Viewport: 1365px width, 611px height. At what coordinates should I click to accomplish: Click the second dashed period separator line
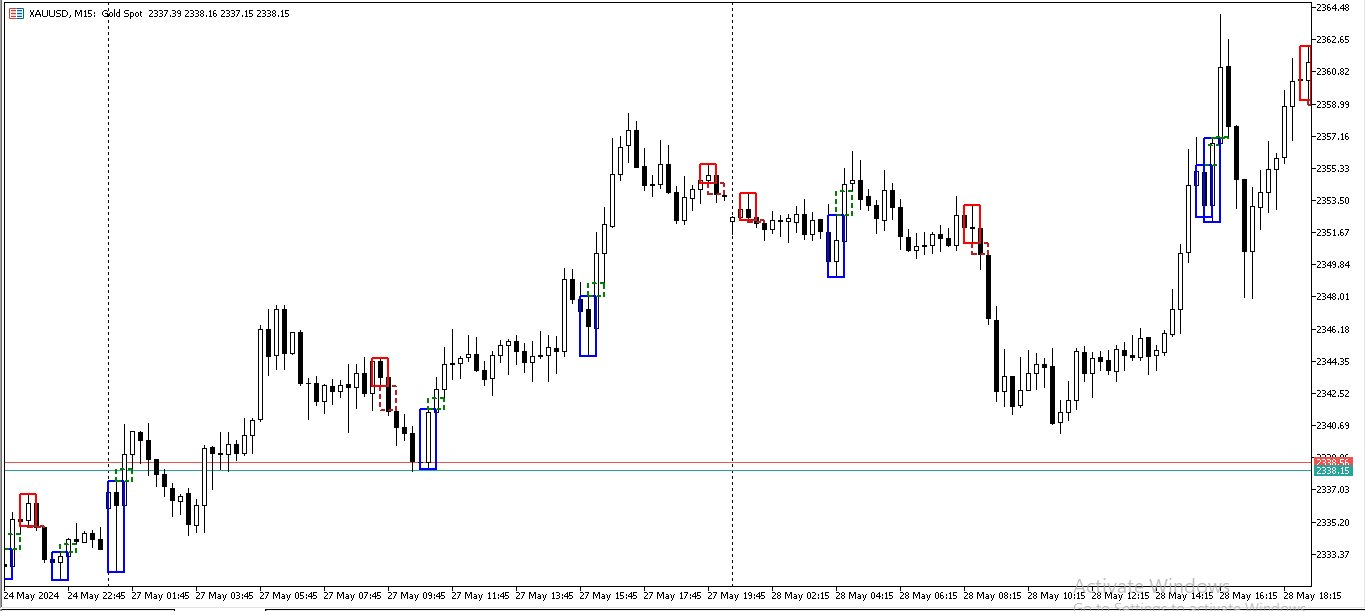click(733, 300)
